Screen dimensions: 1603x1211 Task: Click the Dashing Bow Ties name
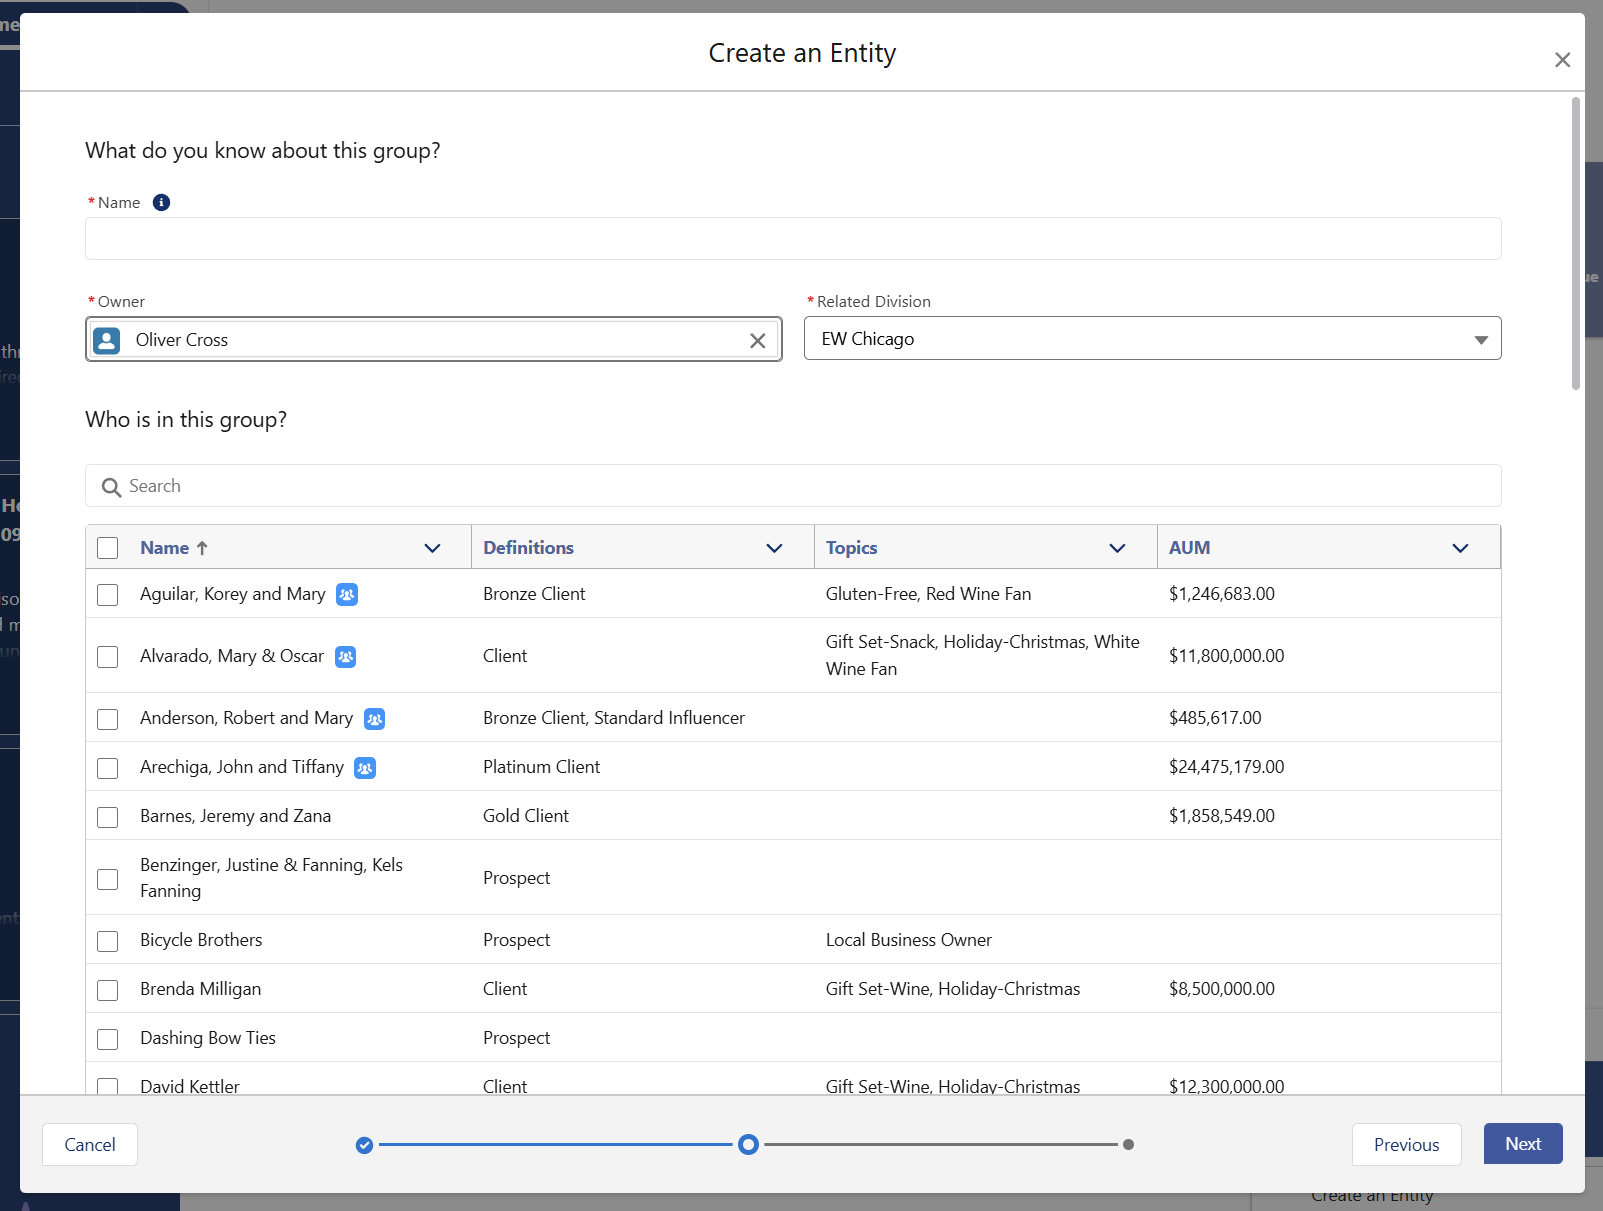coord(208,1038)
